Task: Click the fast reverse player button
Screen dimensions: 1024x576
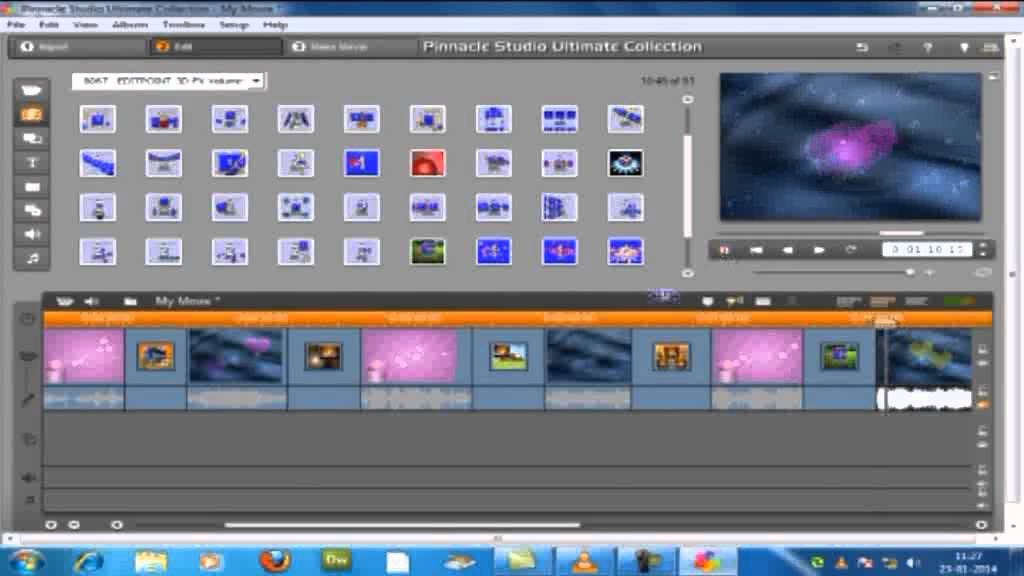Action: (x=788, y=249)
